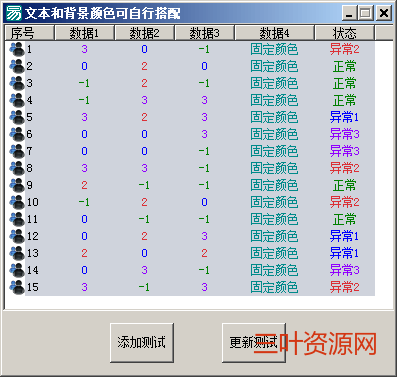The image size is (397, 377).
Task: Click the 数据3 column header
Action: point(205,33)
